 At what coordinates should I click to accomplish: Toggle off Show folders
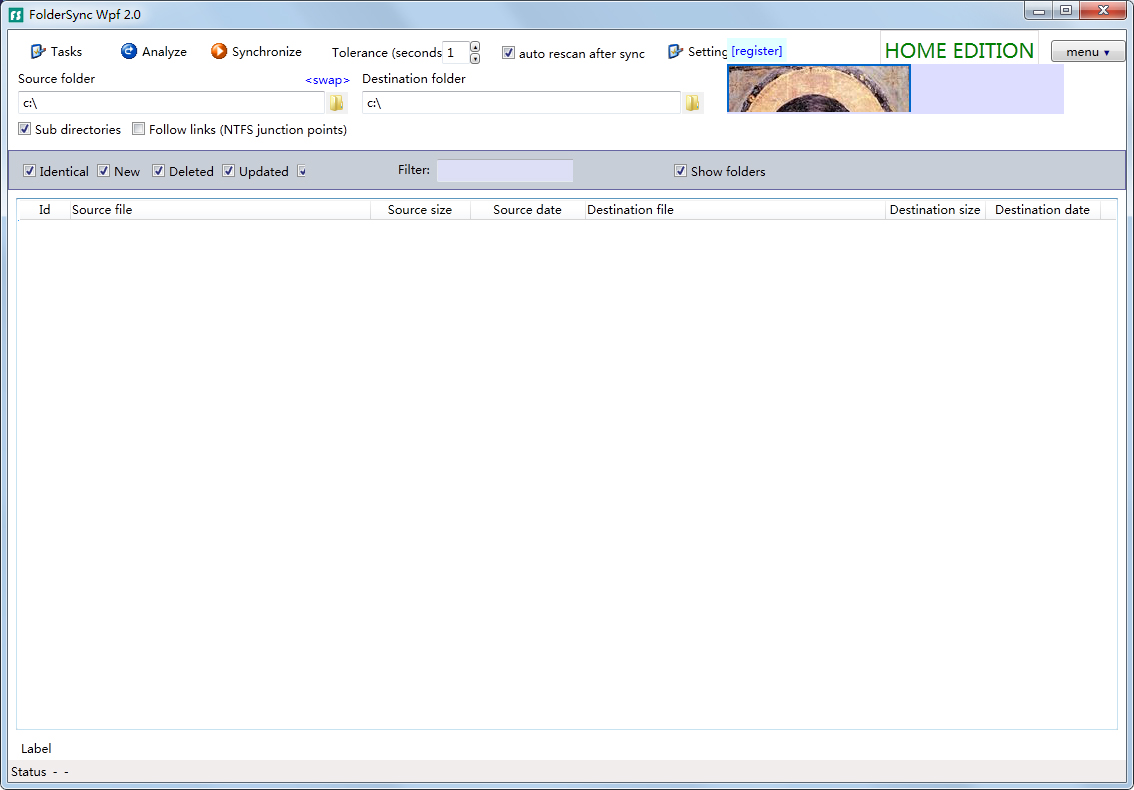coord(681,170)
